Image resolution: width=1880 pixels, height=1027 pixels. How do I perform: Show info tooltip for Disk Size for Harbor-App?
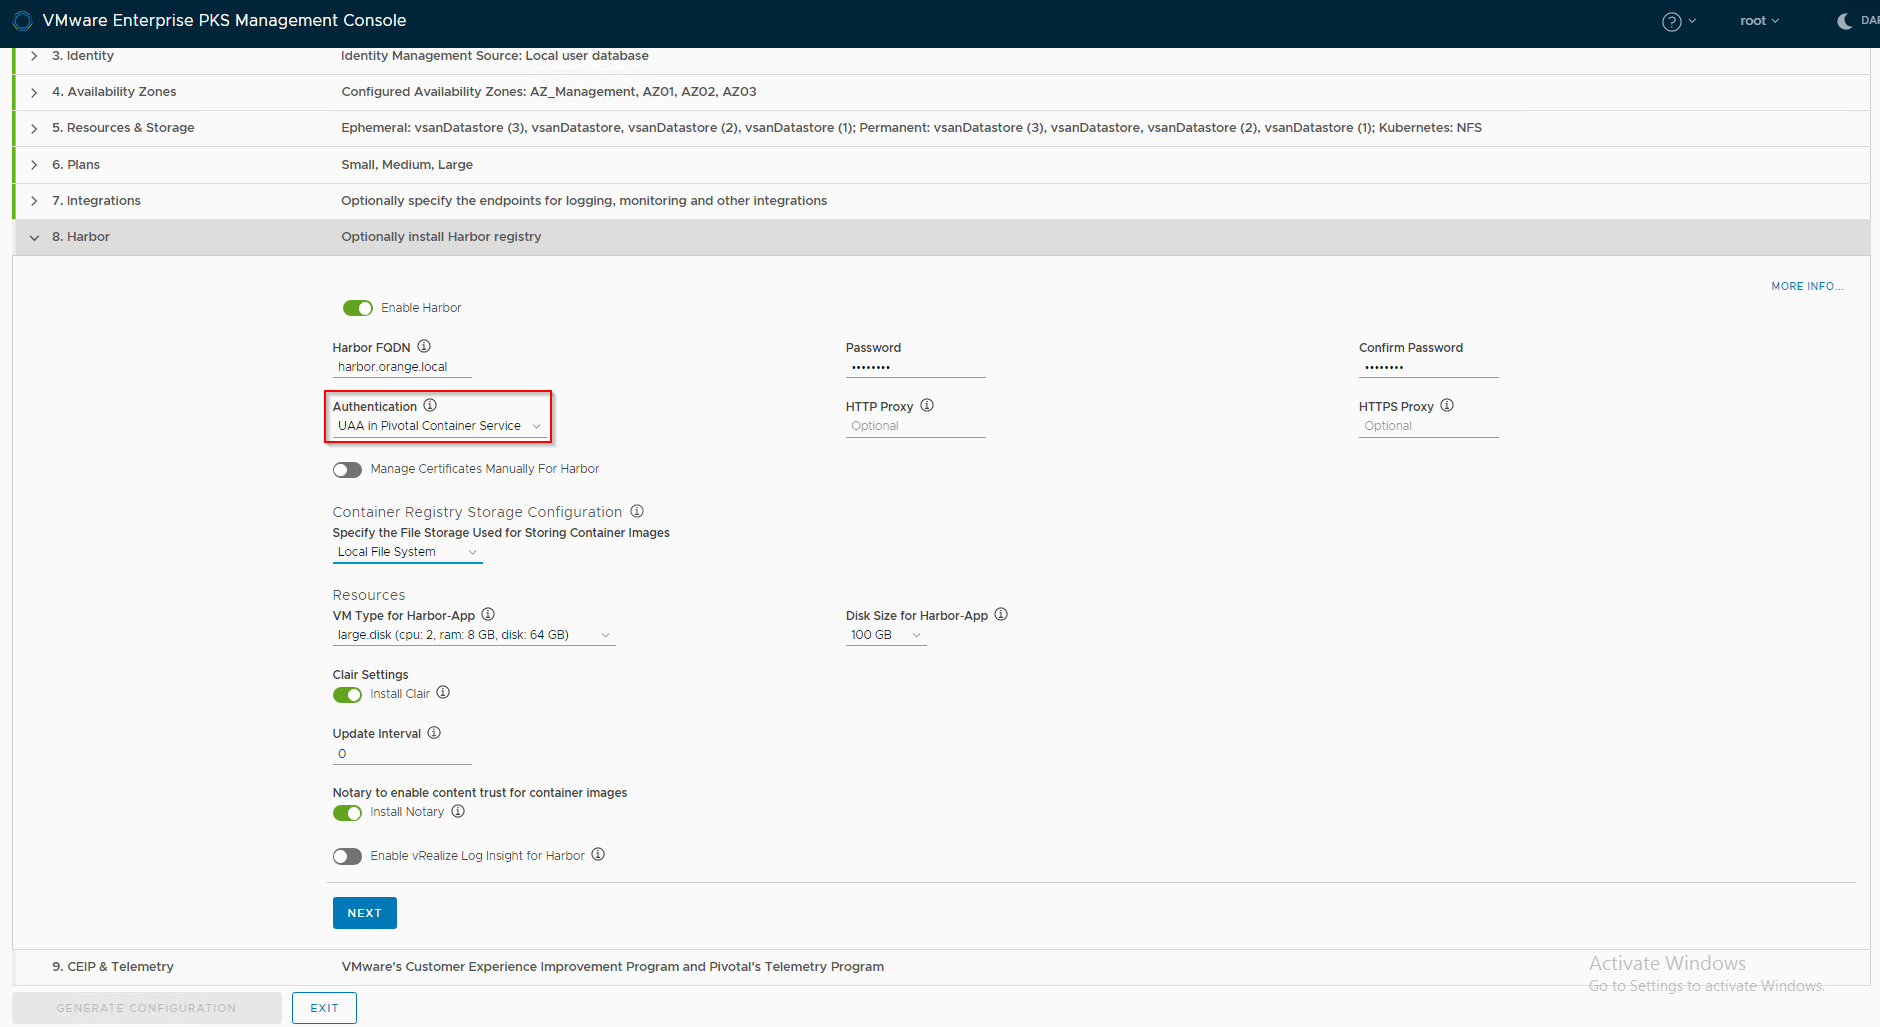coord(1001,614)
